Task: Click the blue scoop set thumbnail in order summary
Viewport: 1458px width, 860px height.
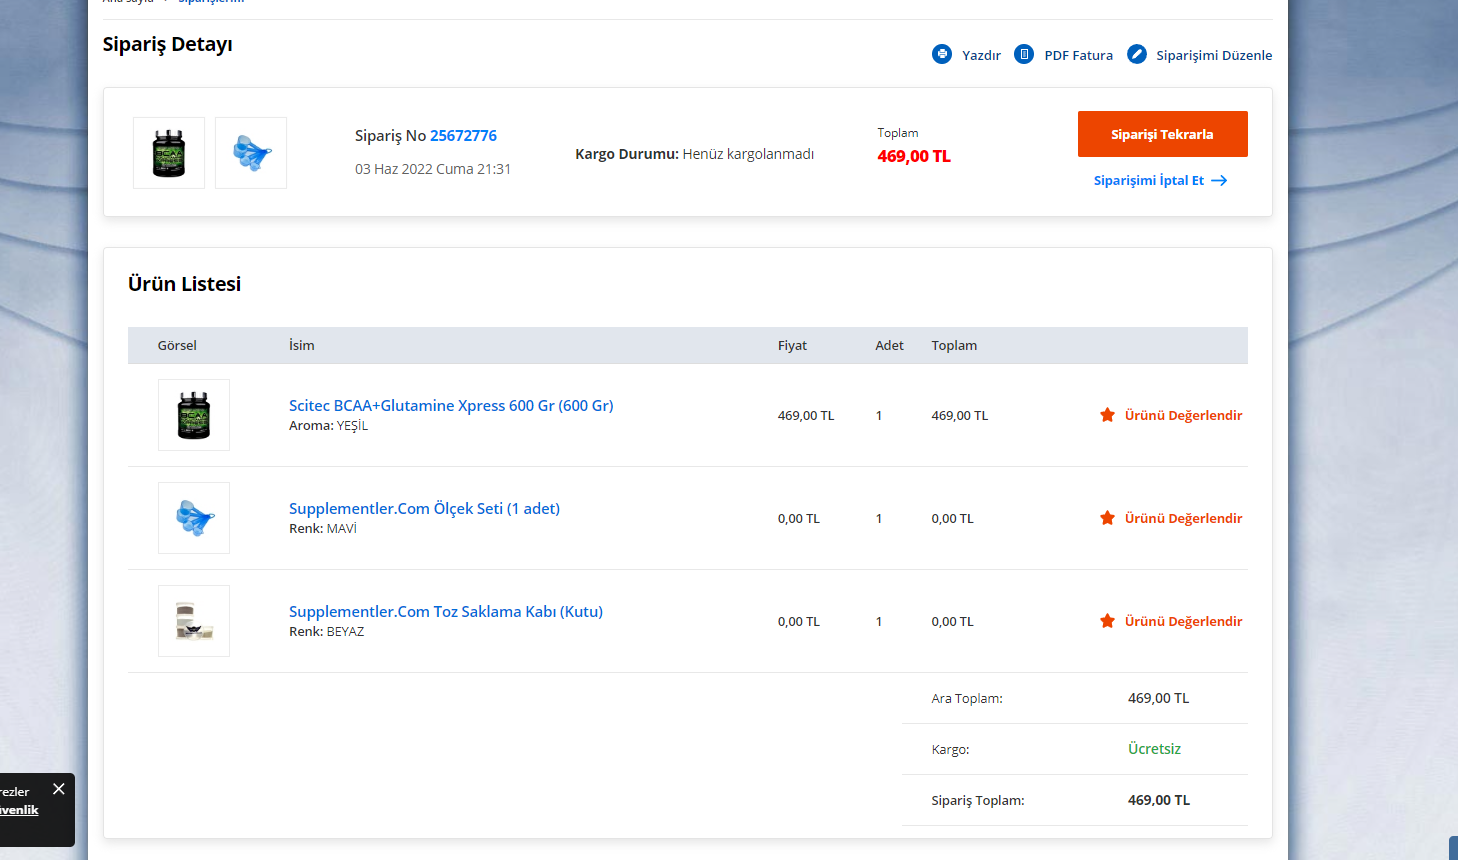Action: pyautogui.click(x=251, y=153)
